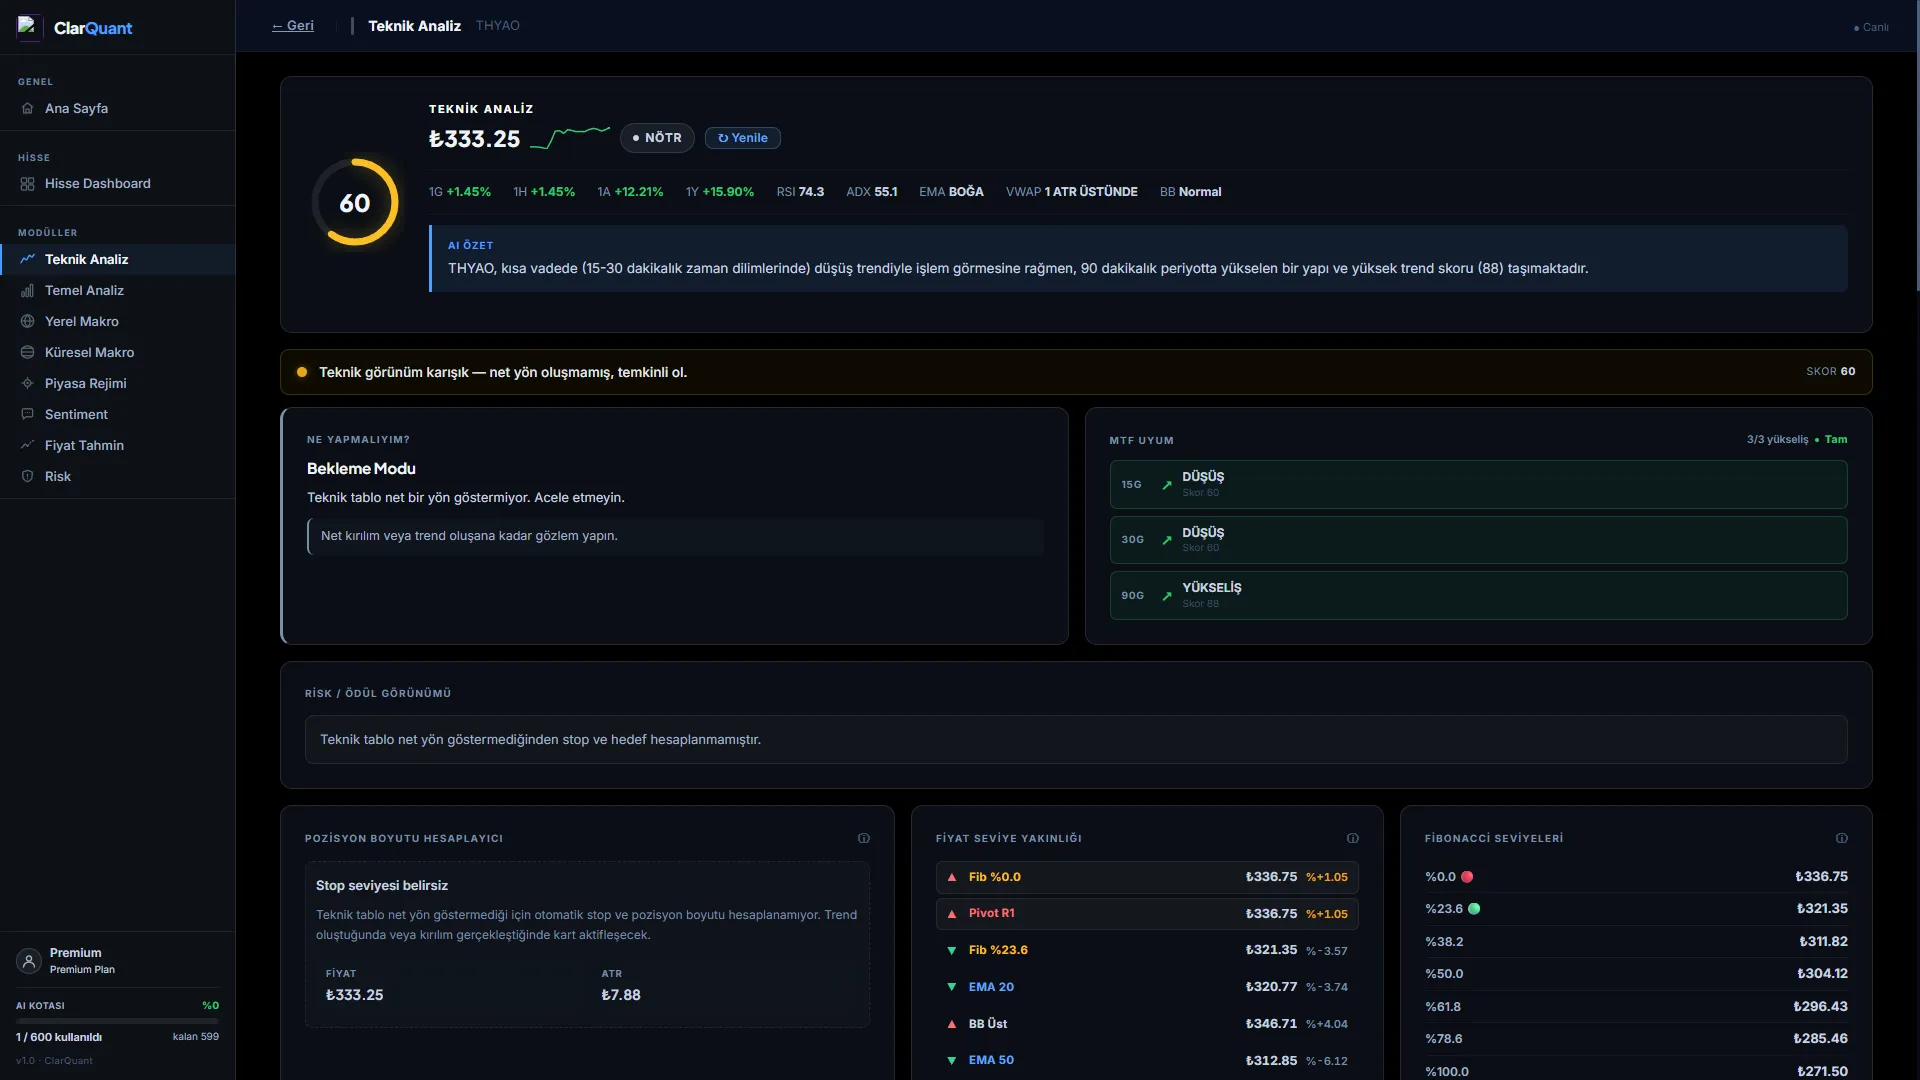Click the %38.2 Fibonacci level row

(x=1636, y=942)
